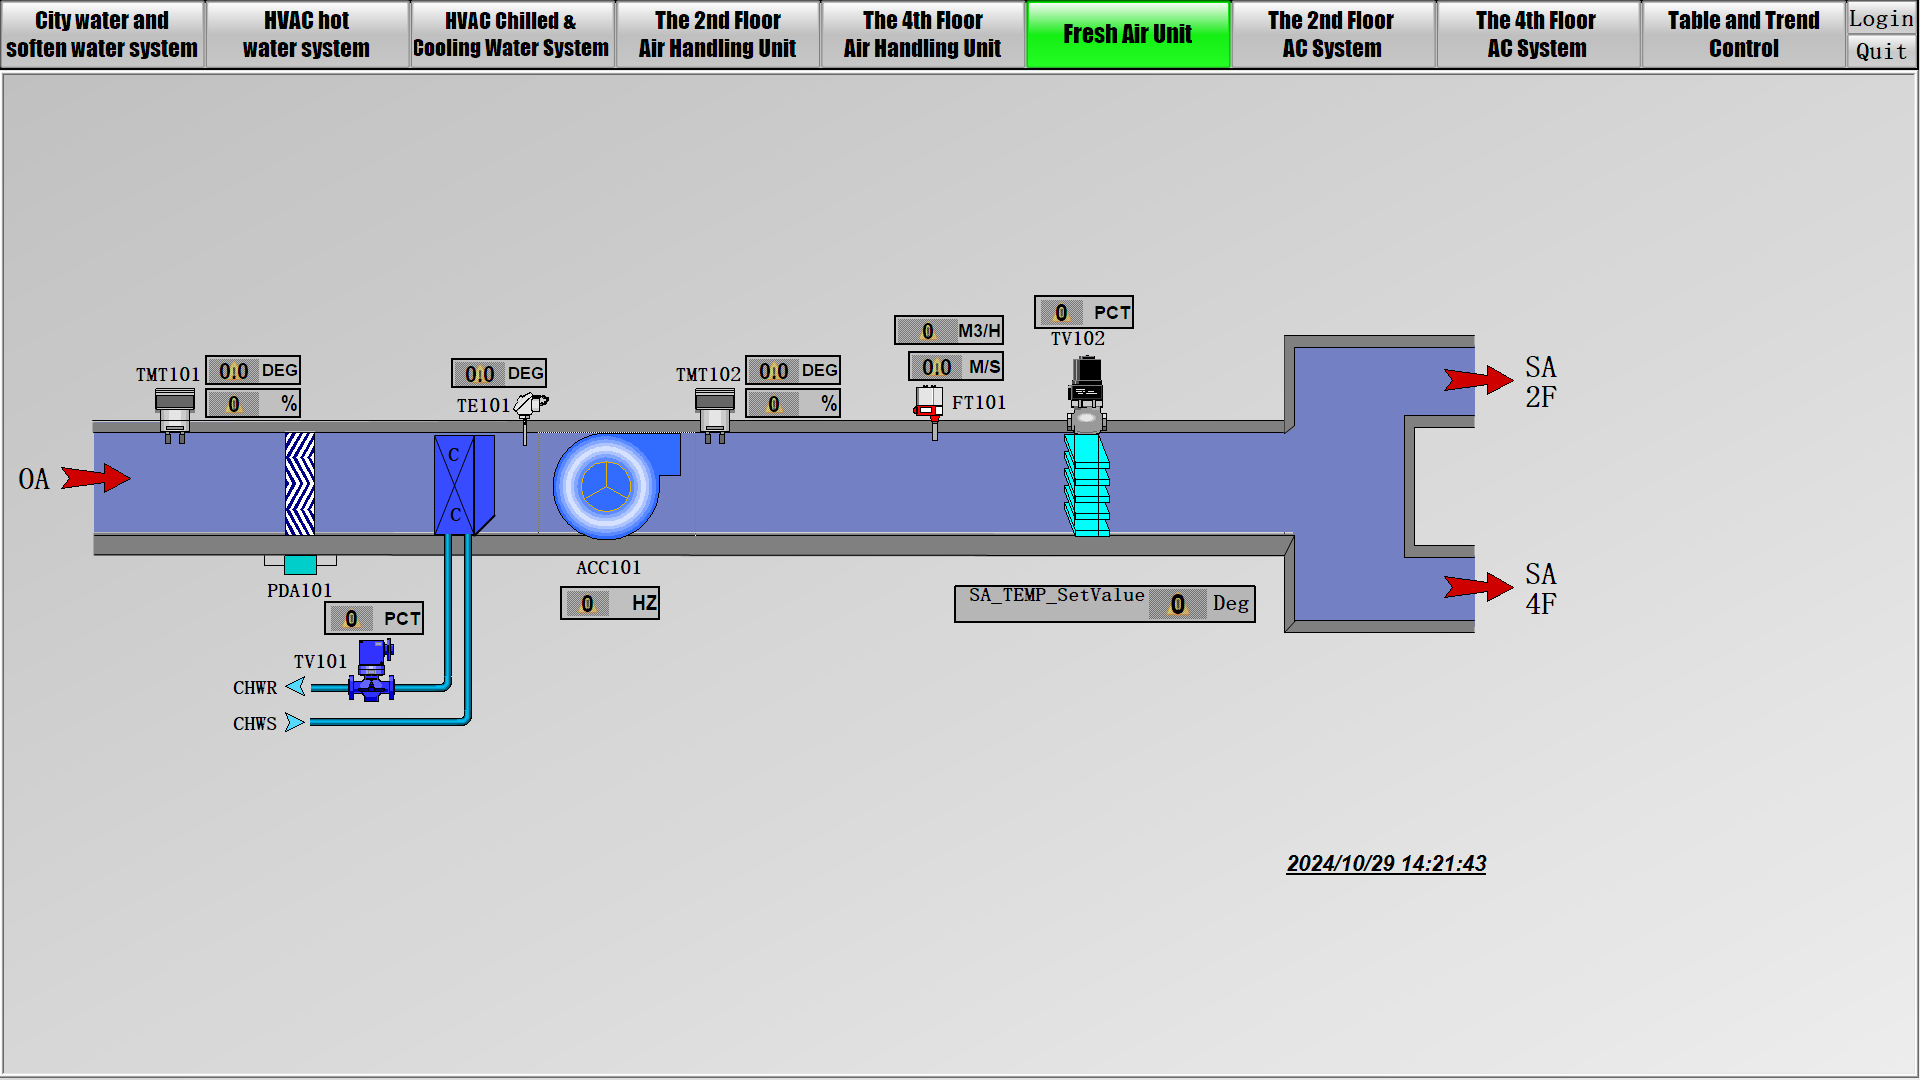
Task: Click the zigzag air filter icon
Action: click(299, 484)
